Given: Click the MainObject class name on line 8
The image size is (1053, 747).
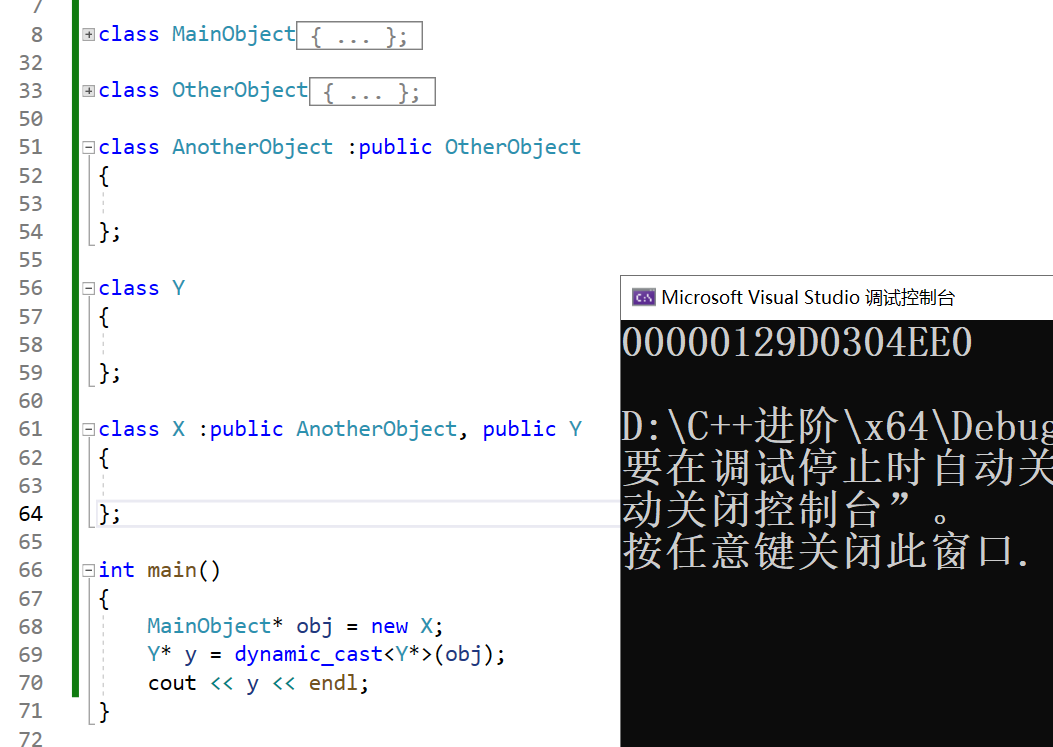Looking at the screenshot, I should click(234, 34).
